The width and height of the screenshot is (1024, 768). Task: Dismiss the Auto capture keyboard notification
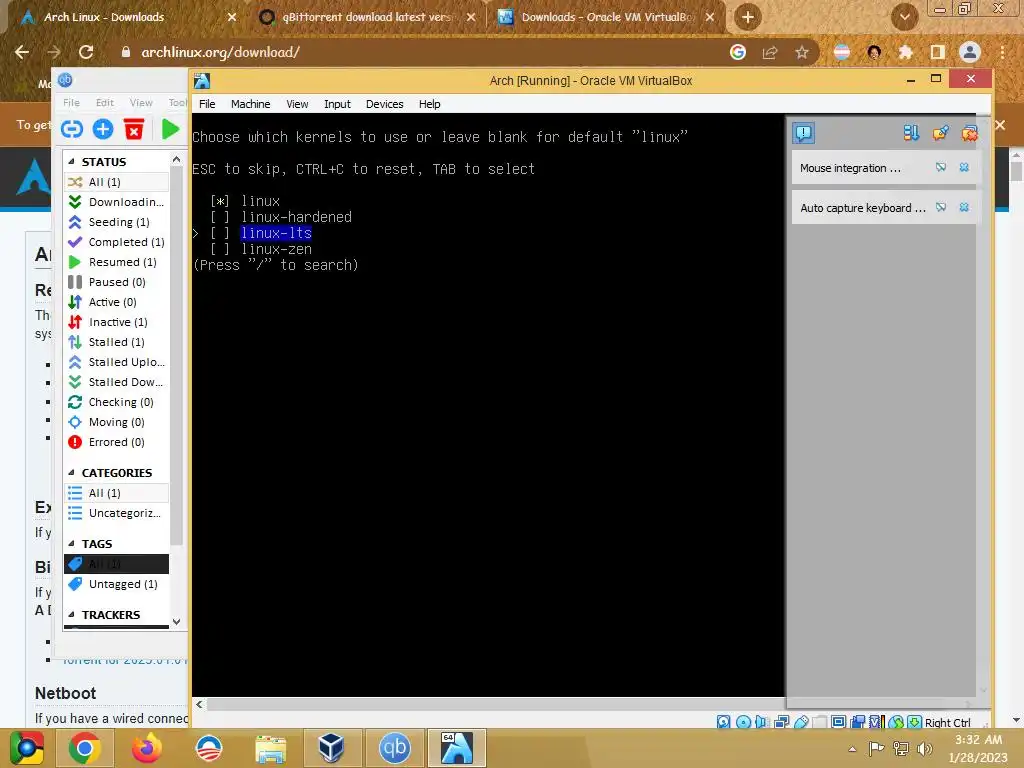(x=964, y=208)
